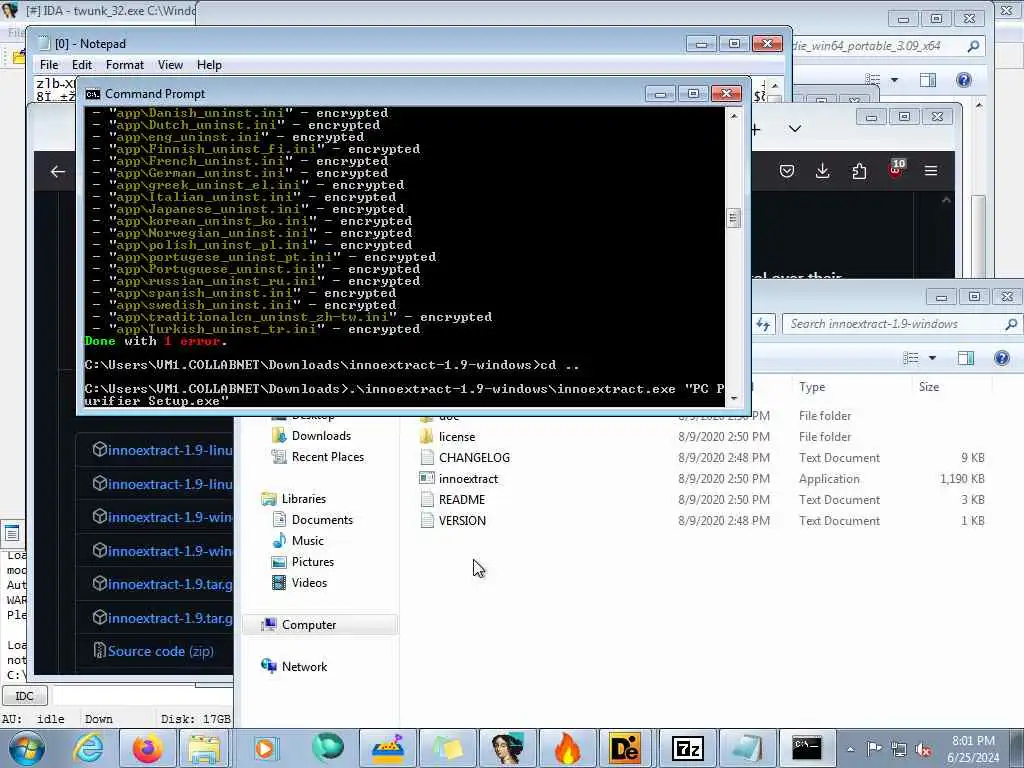Image resolution: width=1024 pixels, height=768 pixels.
Task: Select the VERSION text document
Action: click(x=462, y=520)
